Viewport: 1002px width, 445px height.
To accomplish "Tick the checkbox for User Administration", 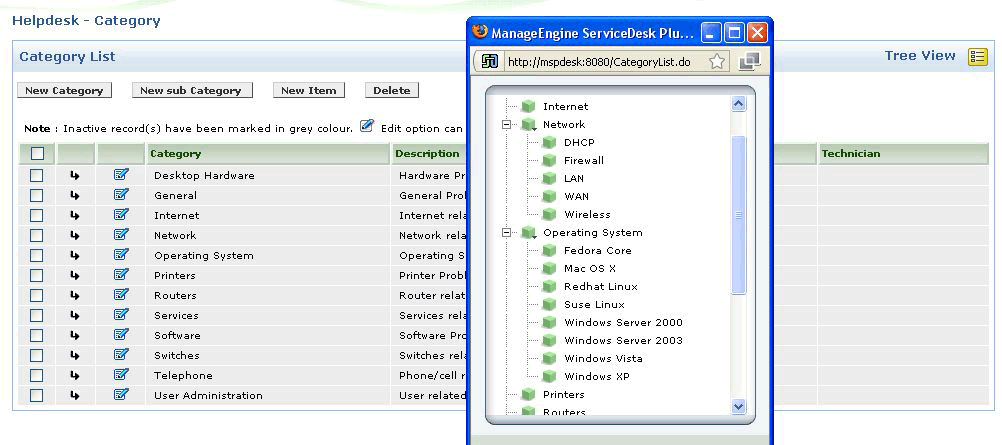I will [37, 395].
